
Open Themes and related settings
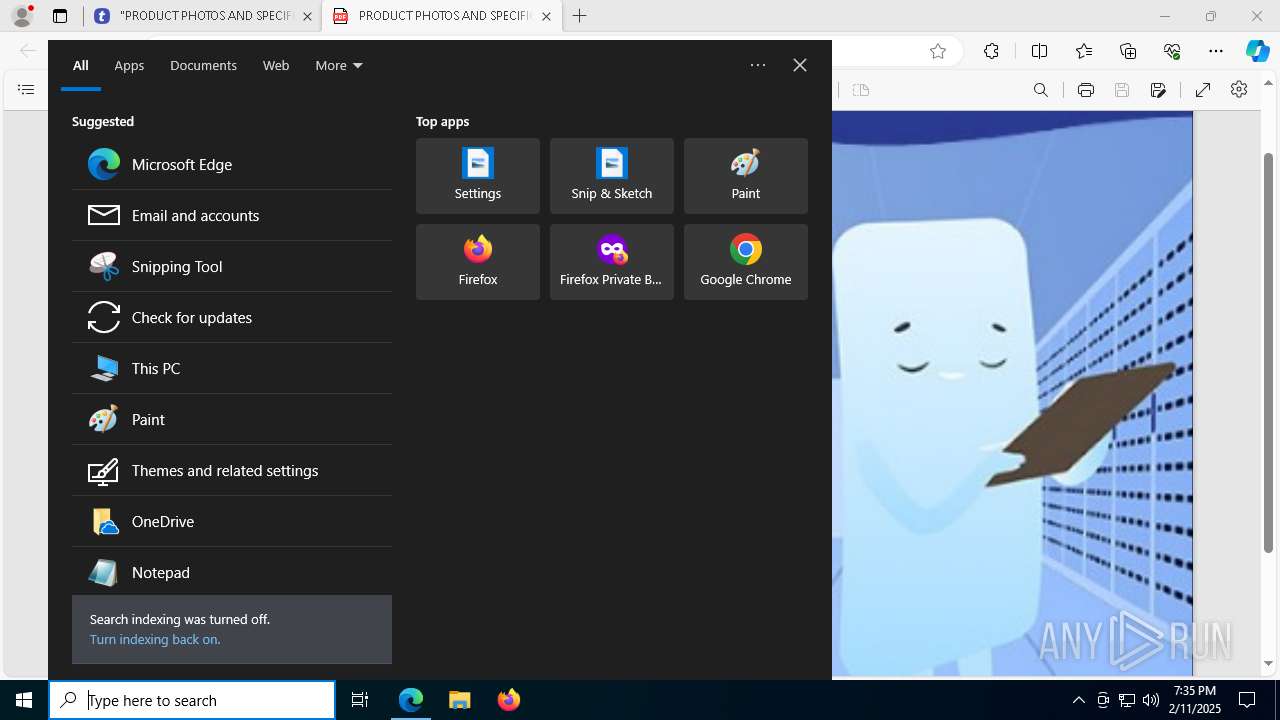pos(232,470)
